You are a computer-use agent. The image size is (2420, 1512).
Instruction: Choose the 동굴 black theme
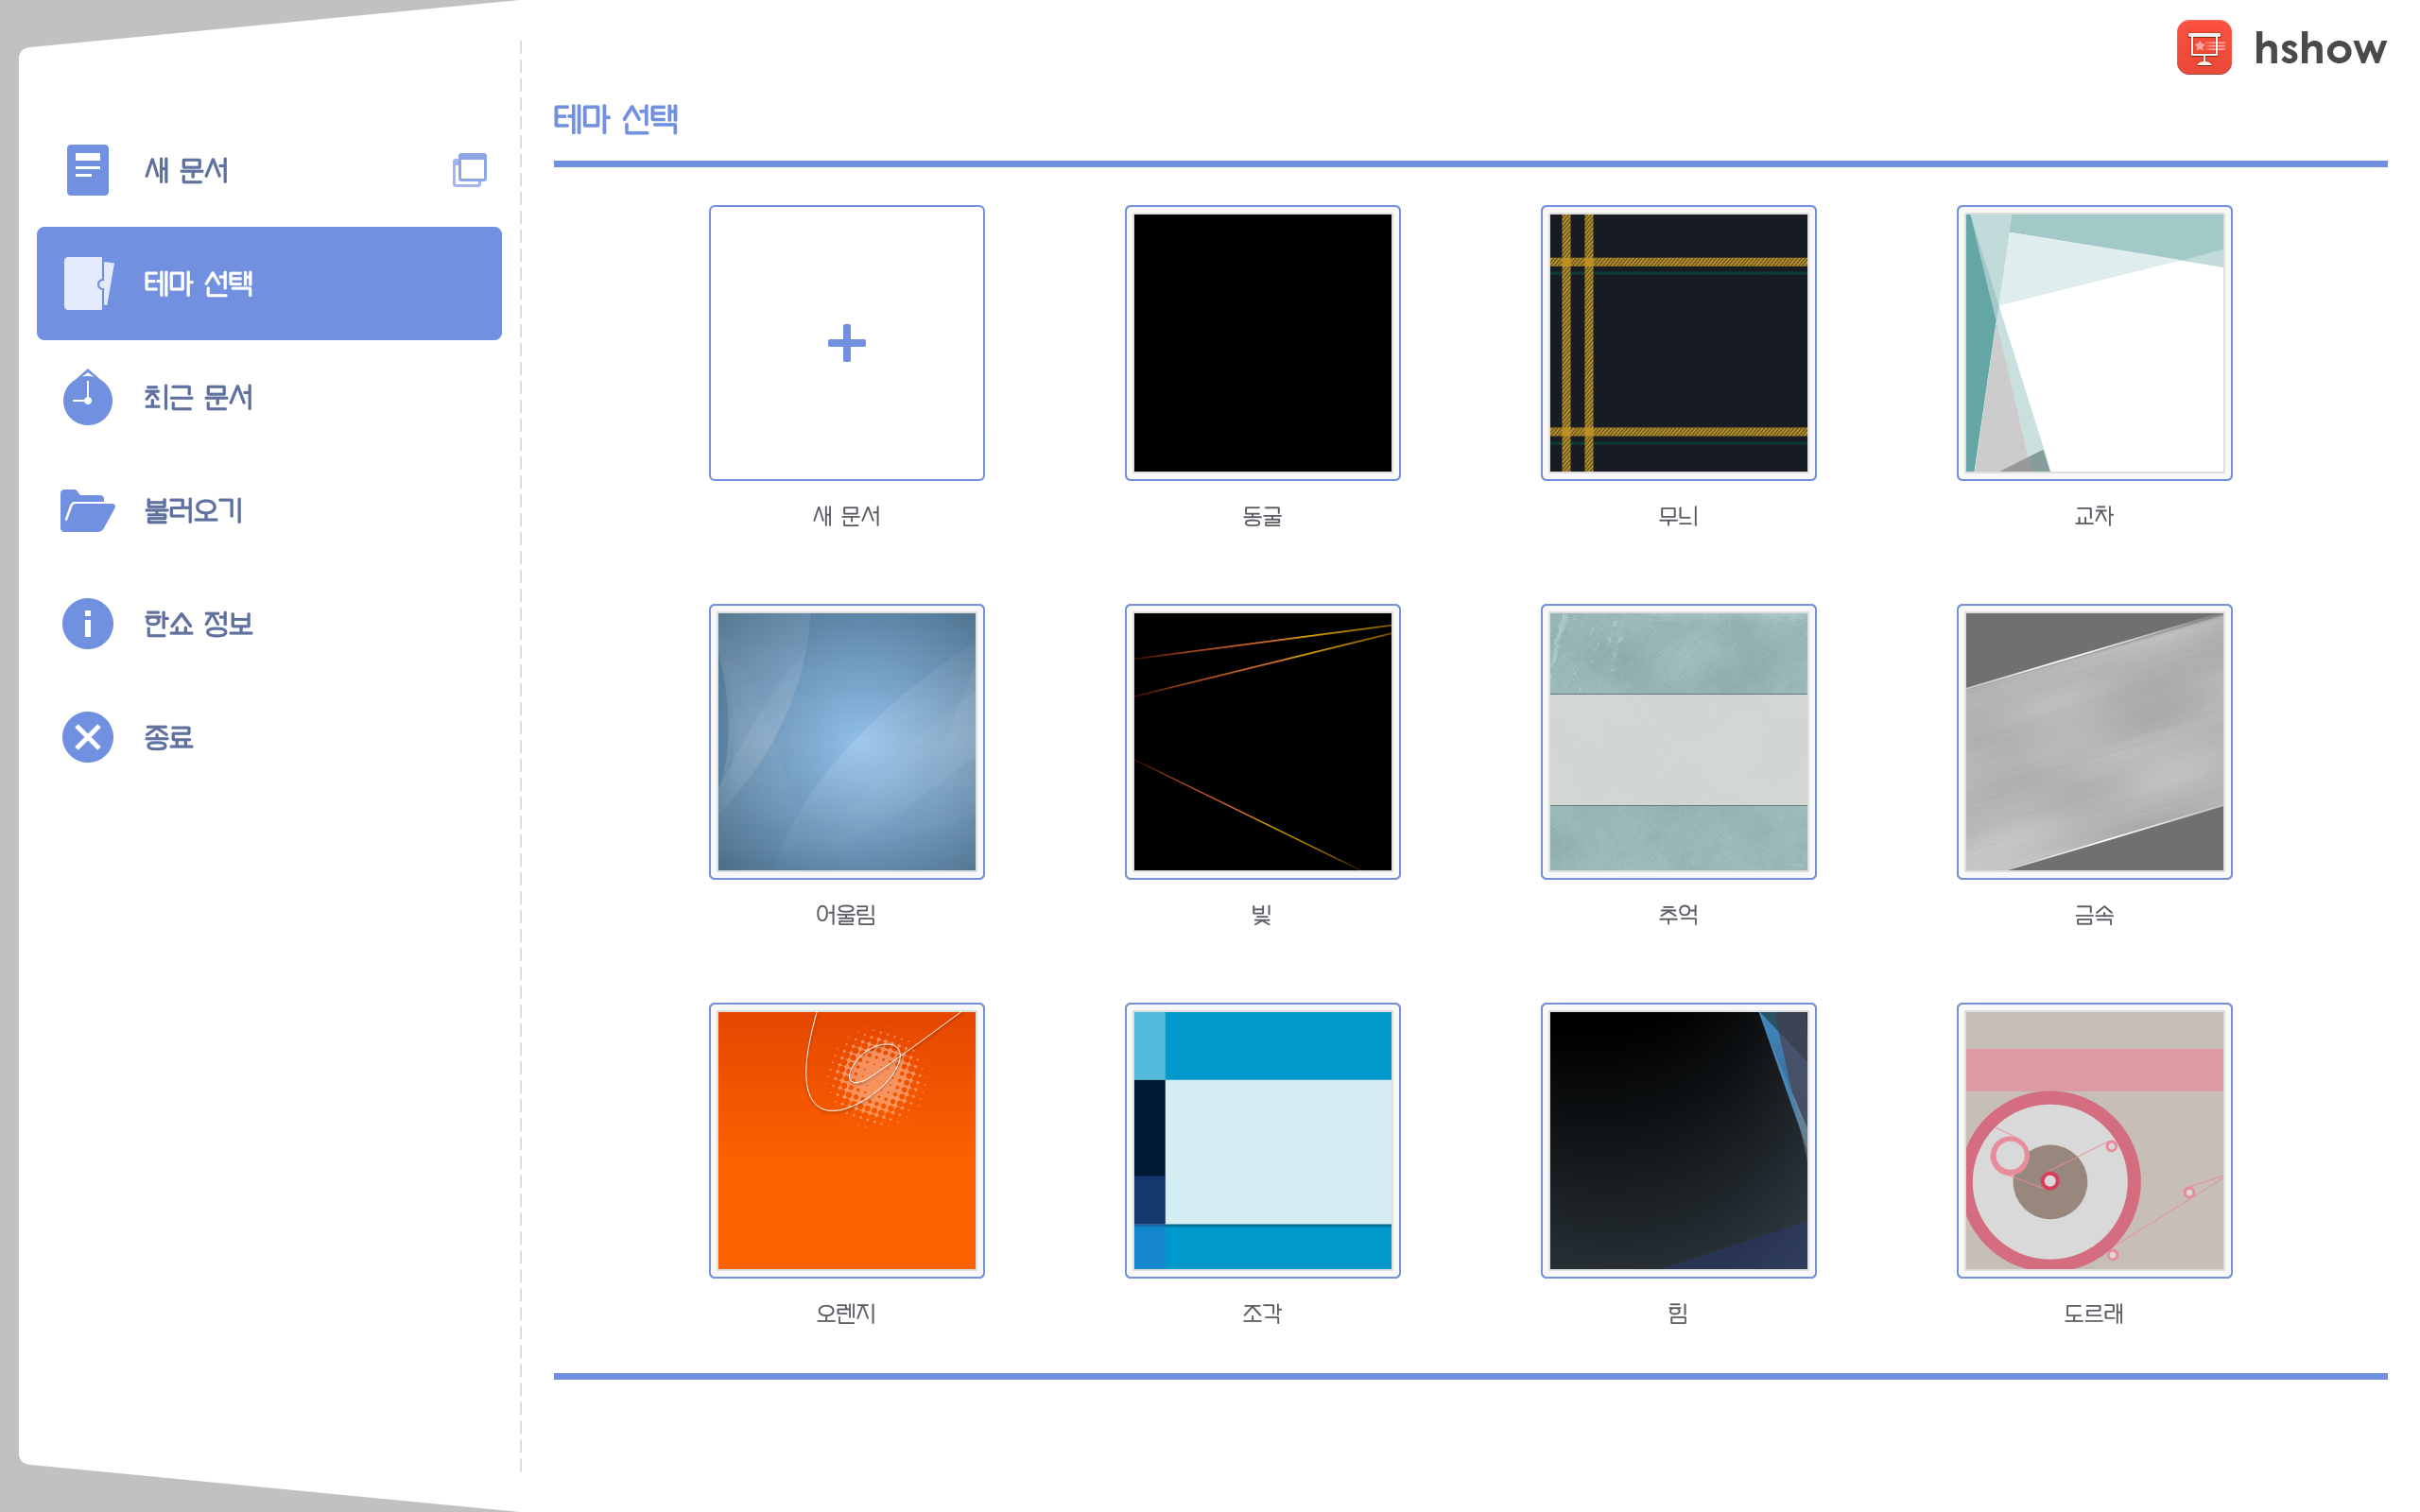(1262, 343)
